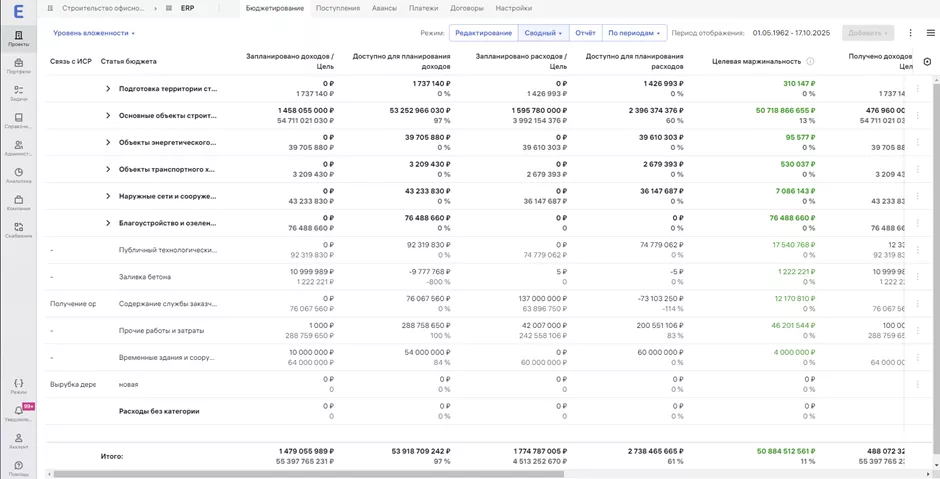This screenshot has width=940, height=479.
Task: Click the Целевая маржинальность info icon
Action: tap(810, 61)
